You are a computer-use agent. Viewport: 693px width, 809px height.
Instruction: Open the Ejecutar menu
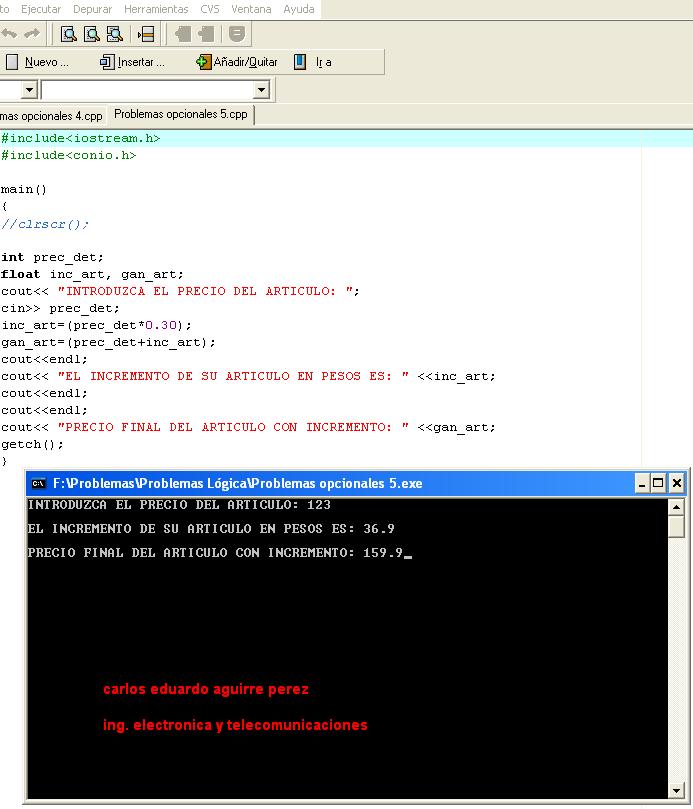tap(41, 9)
